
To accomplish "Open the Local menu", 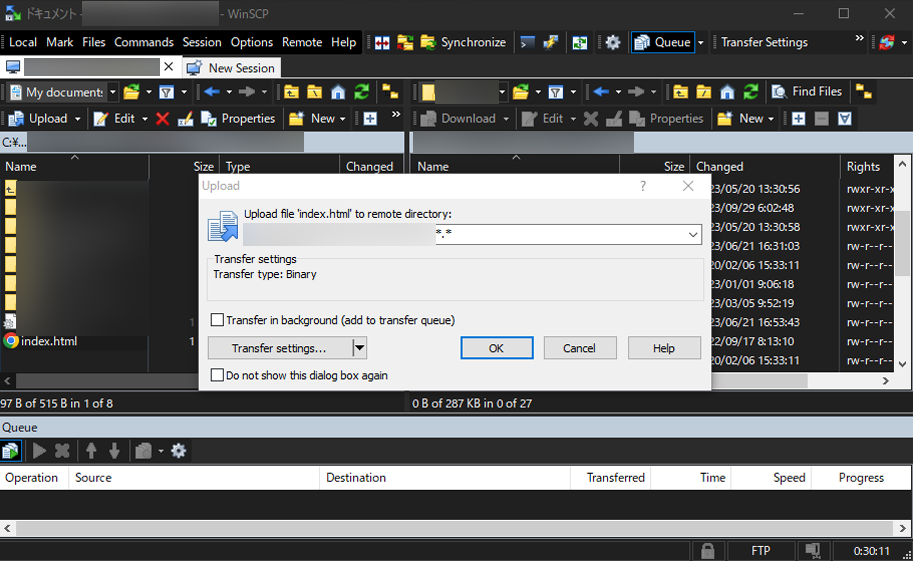I will tap(23, 43).
